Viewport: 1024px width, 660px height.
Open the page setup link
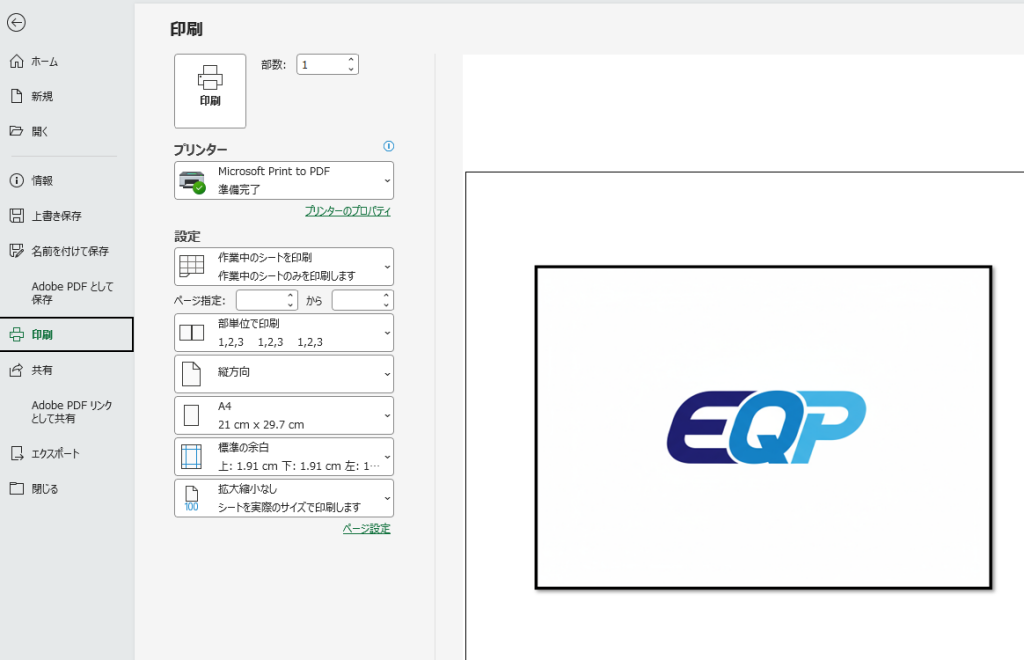(366, 529)
